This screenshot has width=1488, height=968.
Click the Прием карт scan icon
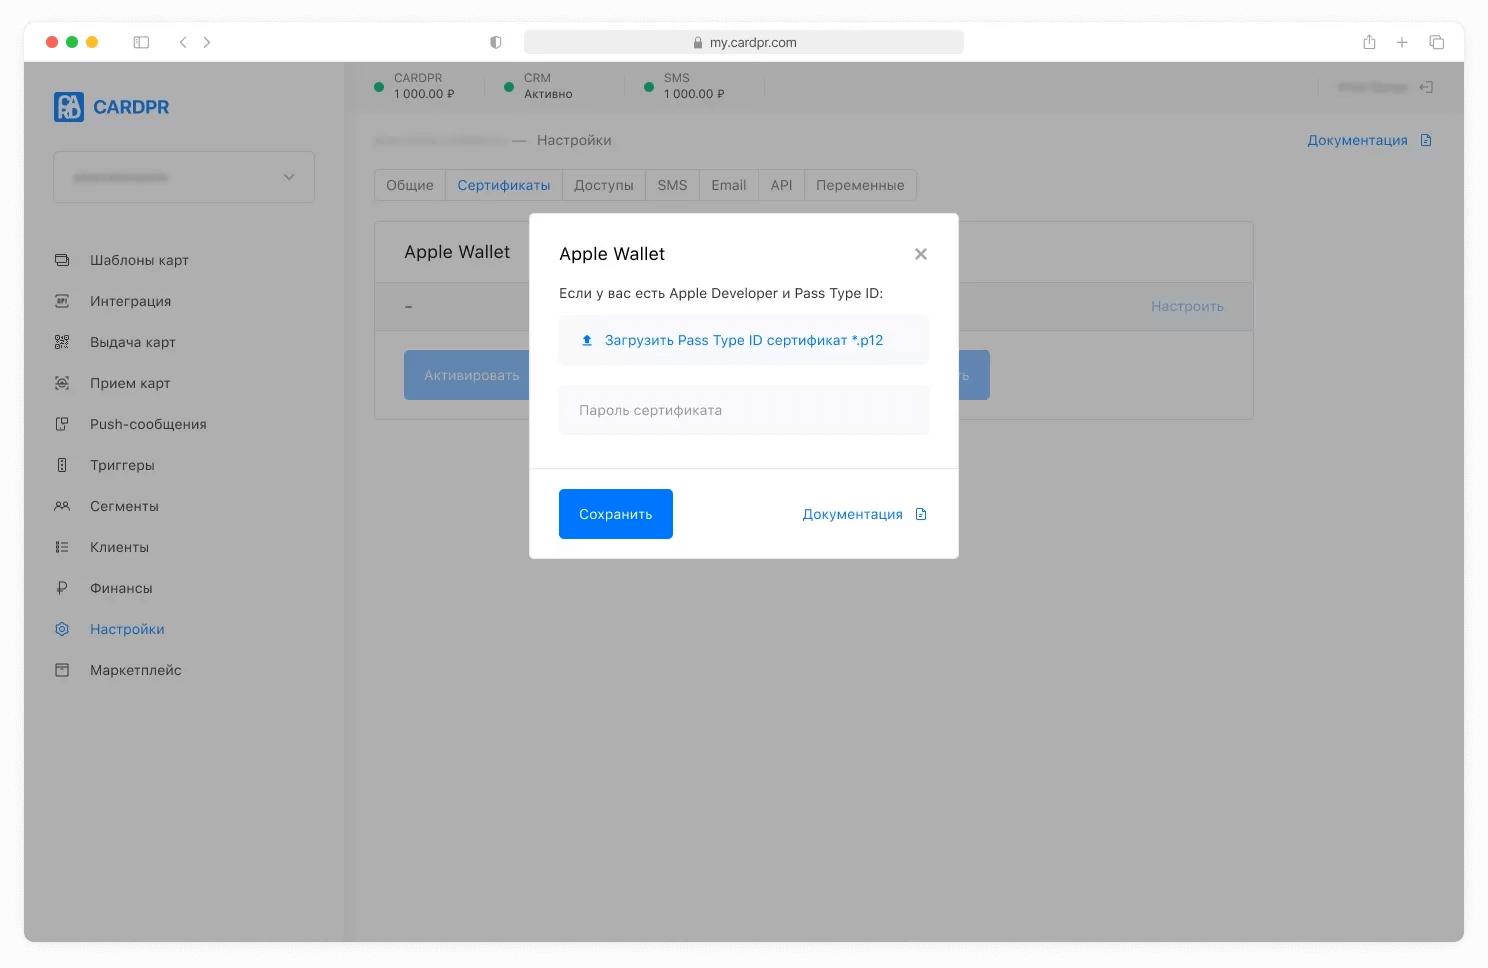pos(62,383)
